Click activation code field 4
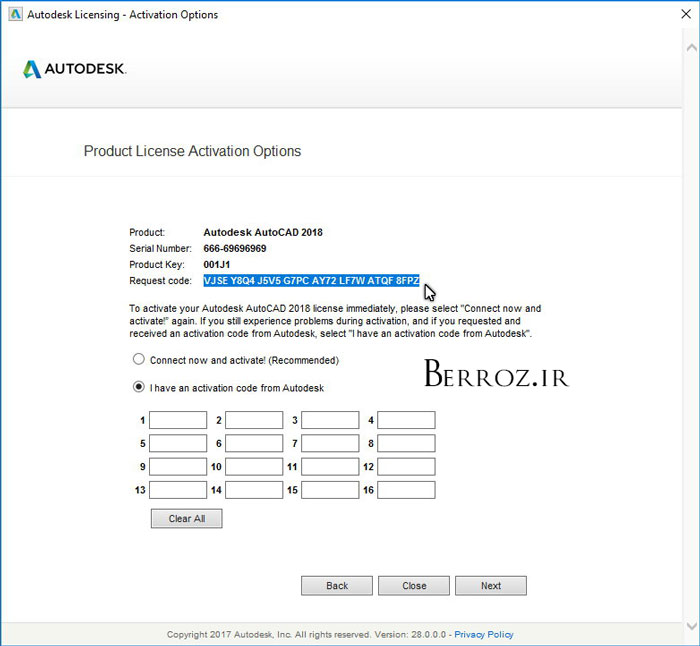Screen dimensions: 700x646 [x=406, y=420]
